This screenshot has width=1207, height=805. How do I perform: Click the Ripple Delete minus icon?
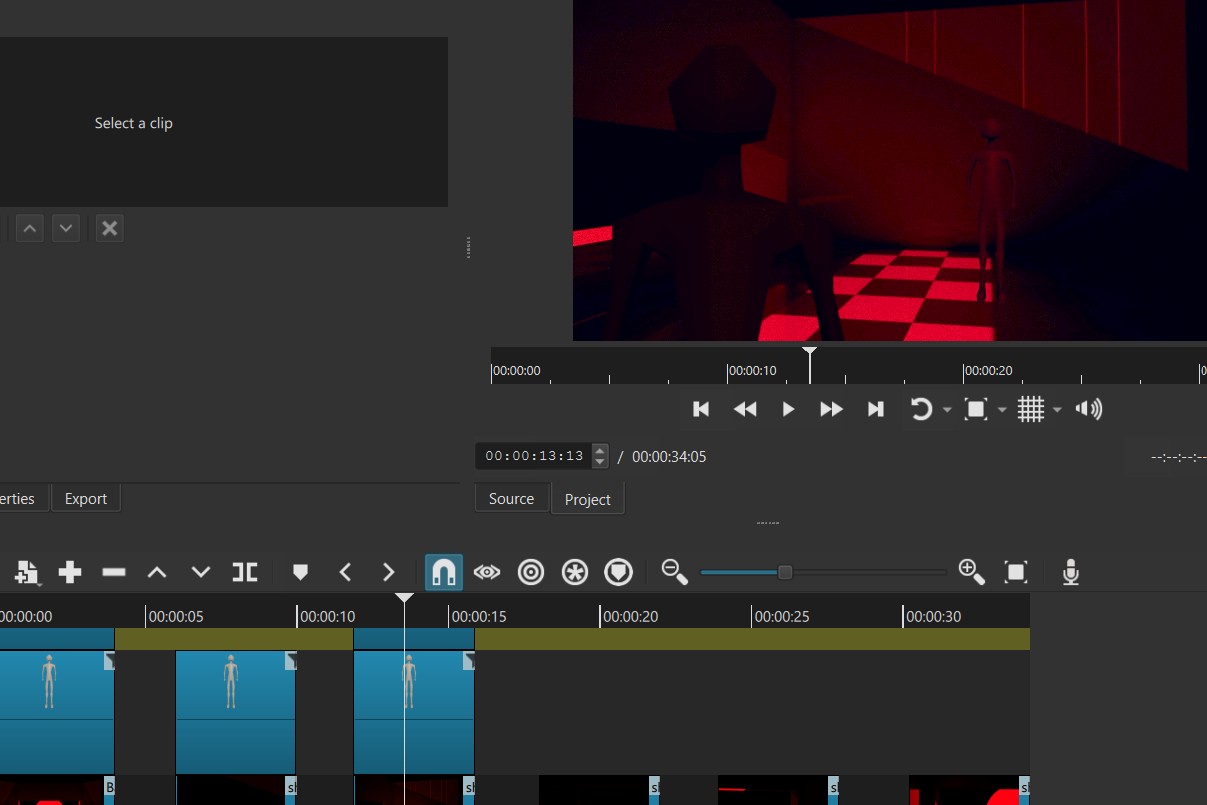click(114, 572)
